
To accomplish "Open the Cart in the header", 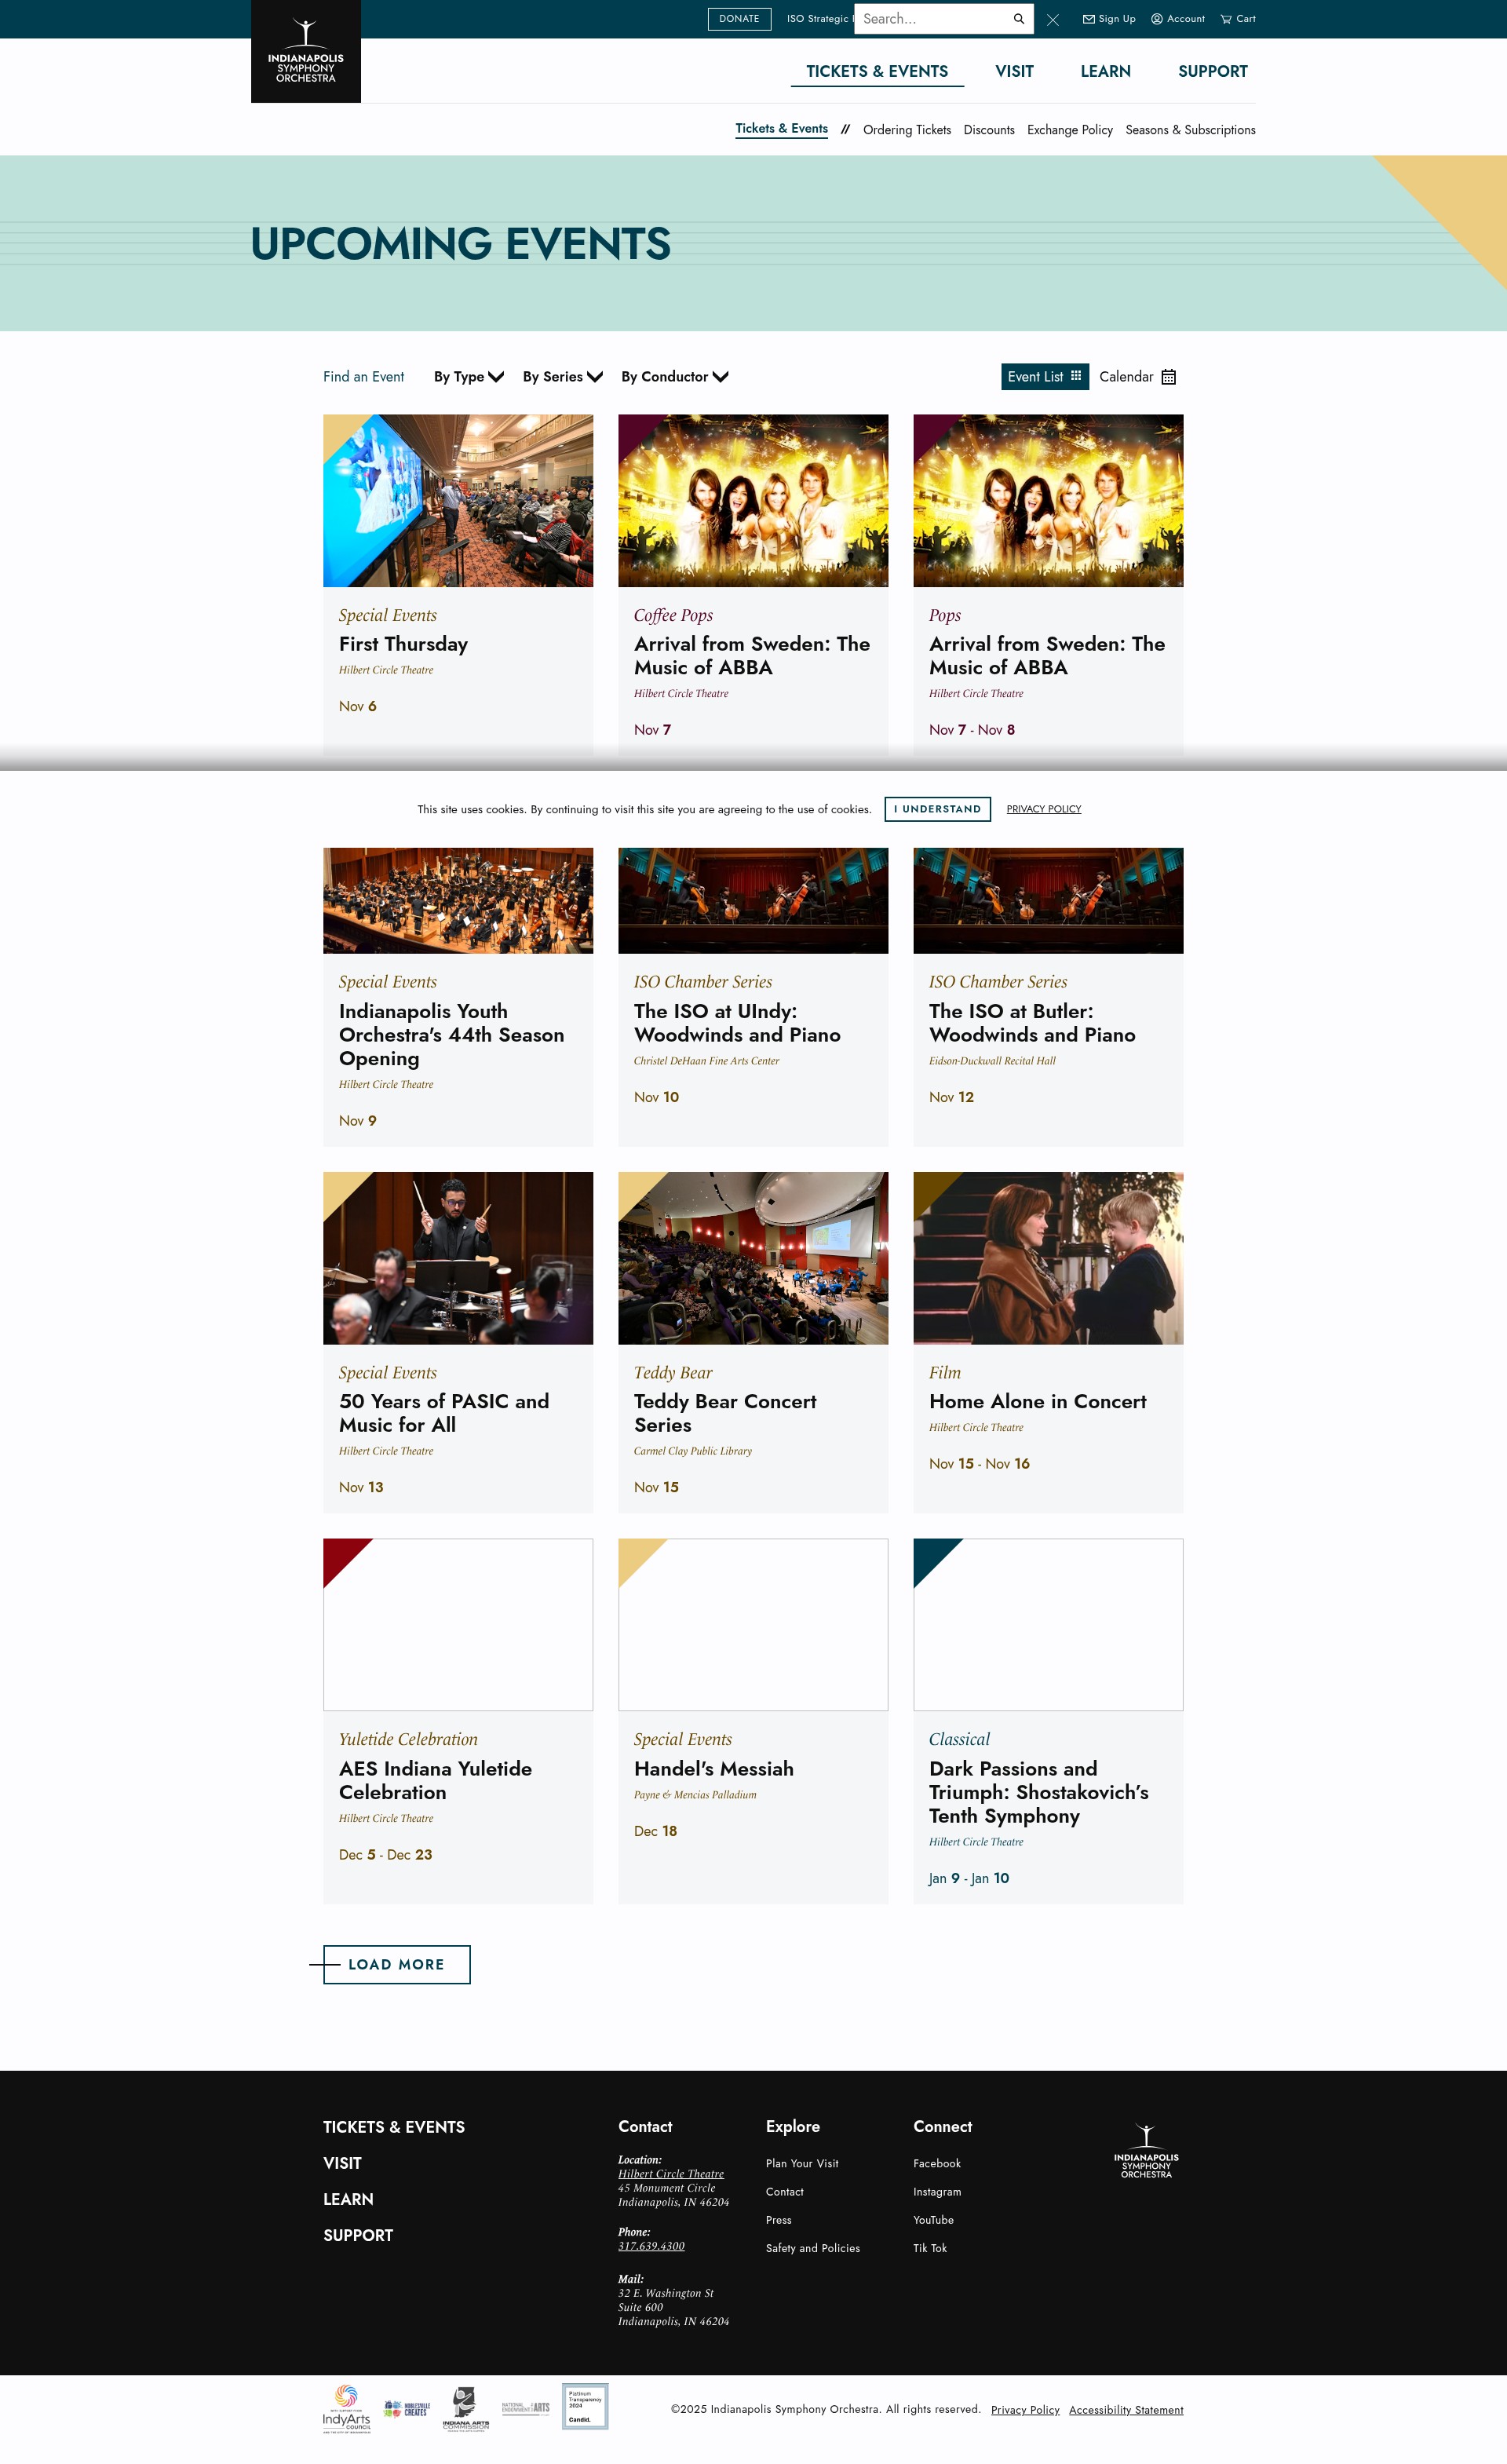I will pos(1238,19).
